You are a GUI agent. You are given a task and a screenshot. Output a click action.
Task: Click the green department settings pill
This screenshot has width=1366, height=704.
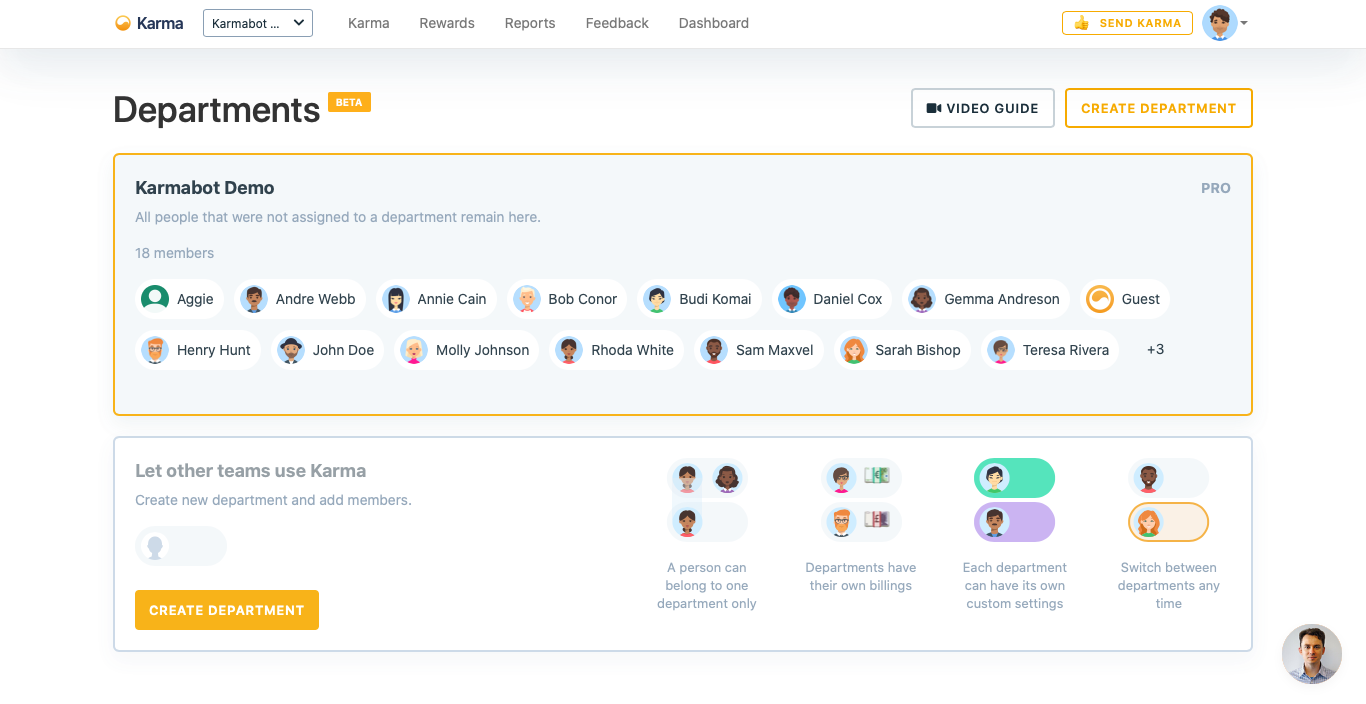click(1014, 478)
